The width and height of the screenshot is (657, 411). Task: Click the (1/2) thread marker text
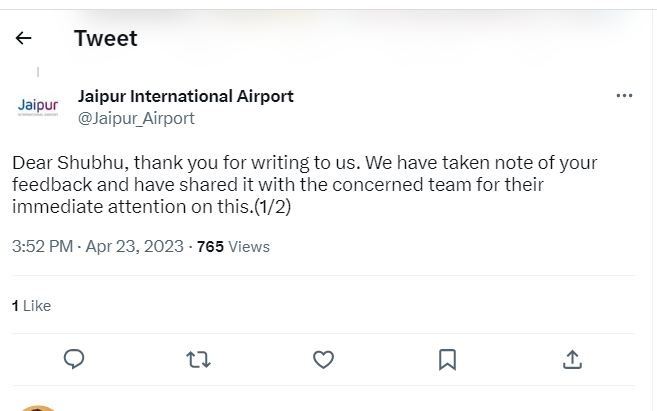click(273, 207)
